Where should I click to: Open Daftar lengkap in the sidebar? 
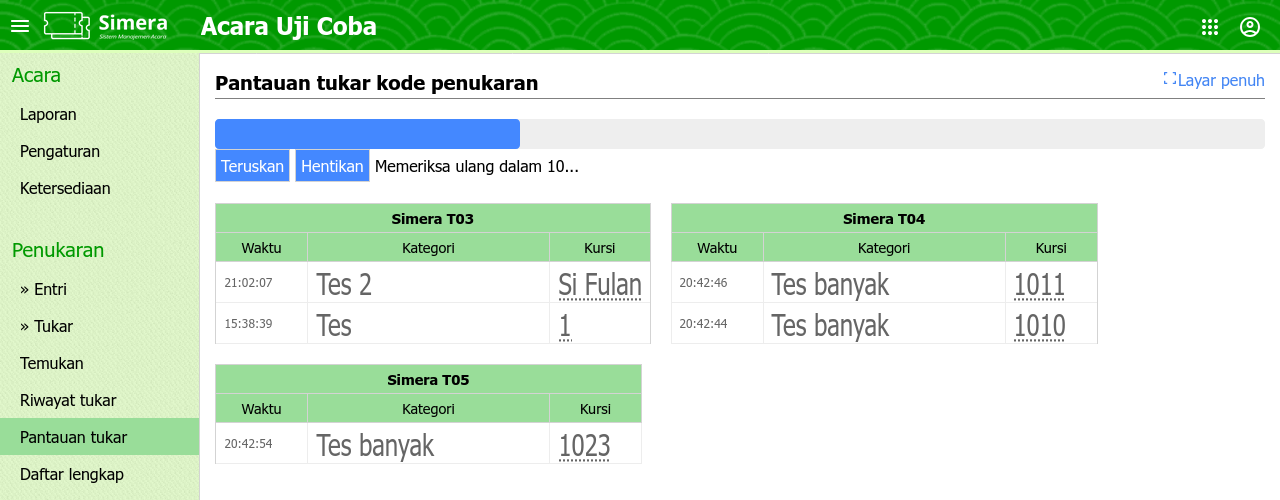click(72, 474)
